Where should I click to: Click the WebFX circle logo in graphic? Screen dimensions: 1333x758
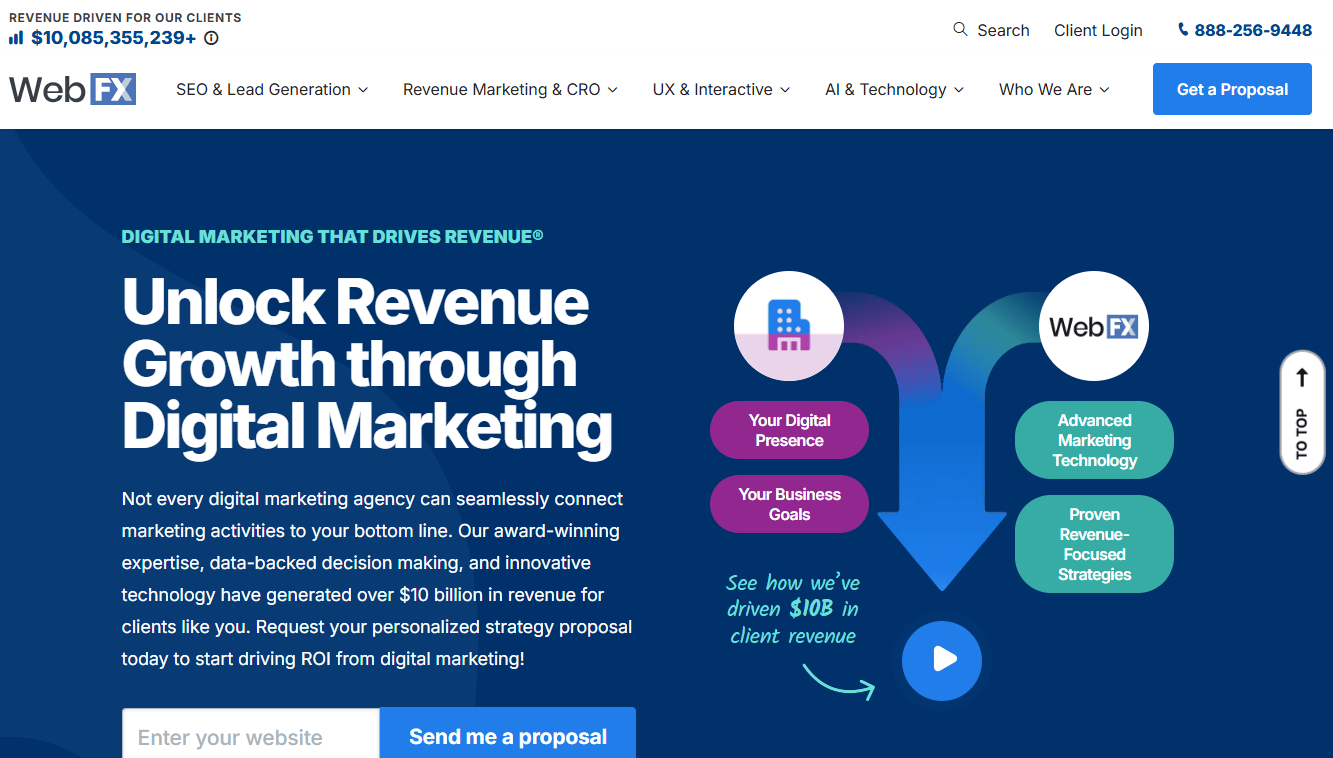1093,326
